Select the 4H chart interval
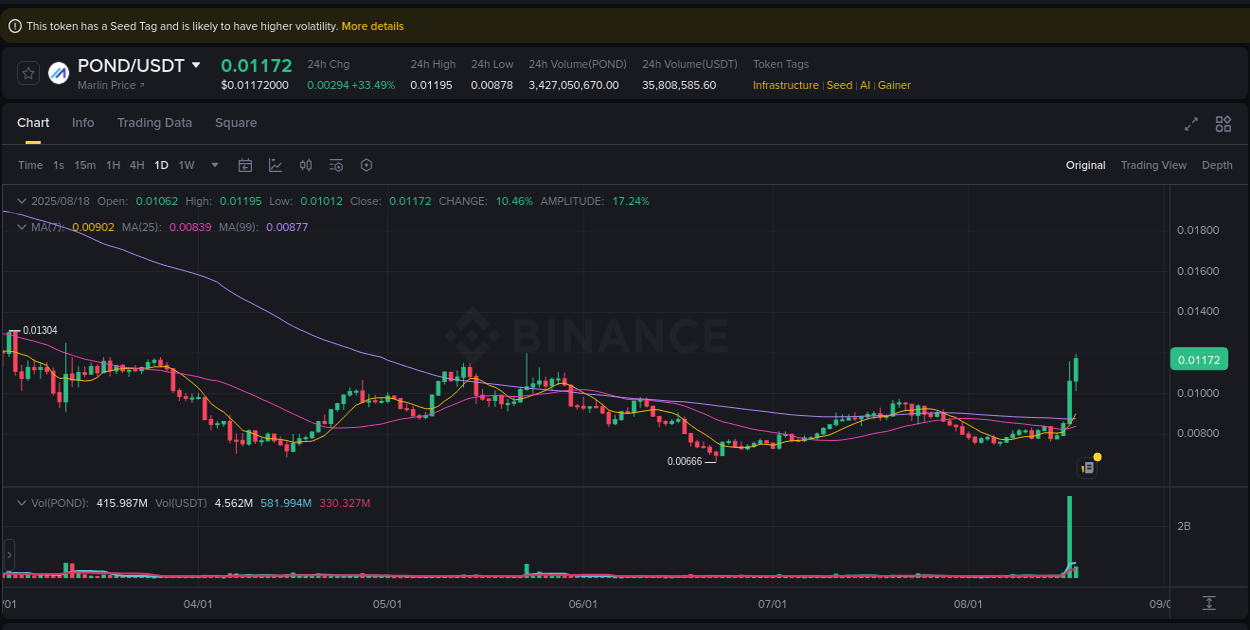The width and height of the screenshot is (1250, 630). click(x=137, y=165)
